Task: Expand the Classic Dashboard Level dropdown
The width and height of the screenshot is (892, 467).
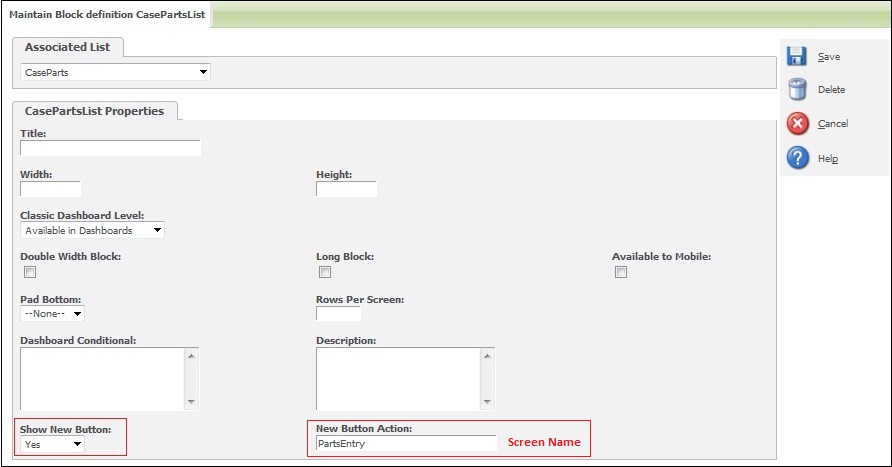Action: point(92,230)
